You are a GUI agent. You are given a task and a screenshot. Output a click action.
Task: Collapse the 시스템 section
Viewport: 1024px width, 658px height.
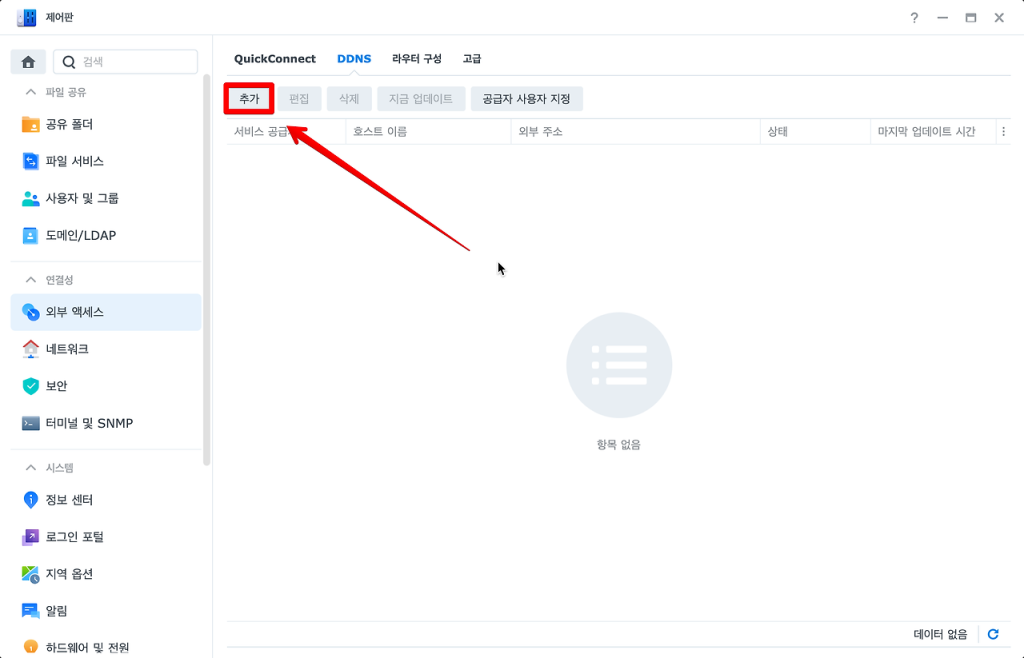pyautogui.click(x=31, y=467)
